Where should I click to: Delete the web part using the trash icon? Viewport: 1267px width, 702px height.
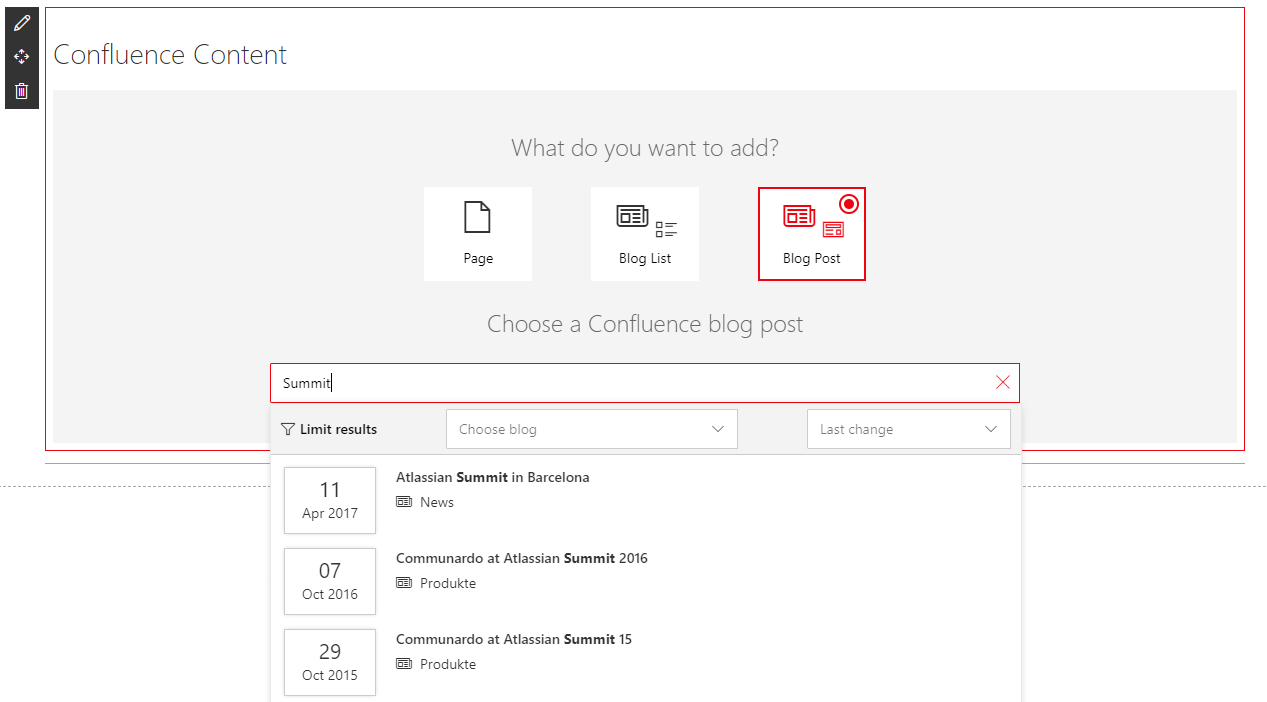click(21, 90)
